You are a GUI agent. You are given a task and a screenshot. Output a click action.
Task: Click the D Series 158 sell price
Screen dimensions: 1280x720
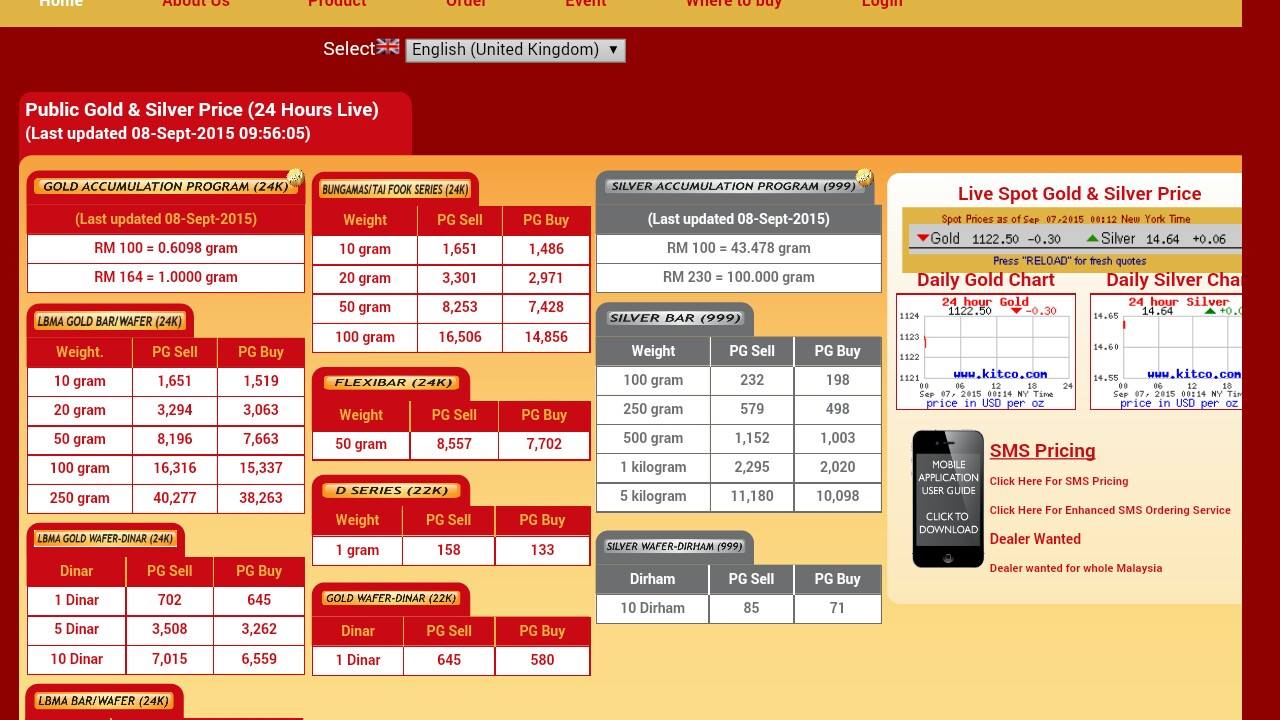(x=448, y=550)
